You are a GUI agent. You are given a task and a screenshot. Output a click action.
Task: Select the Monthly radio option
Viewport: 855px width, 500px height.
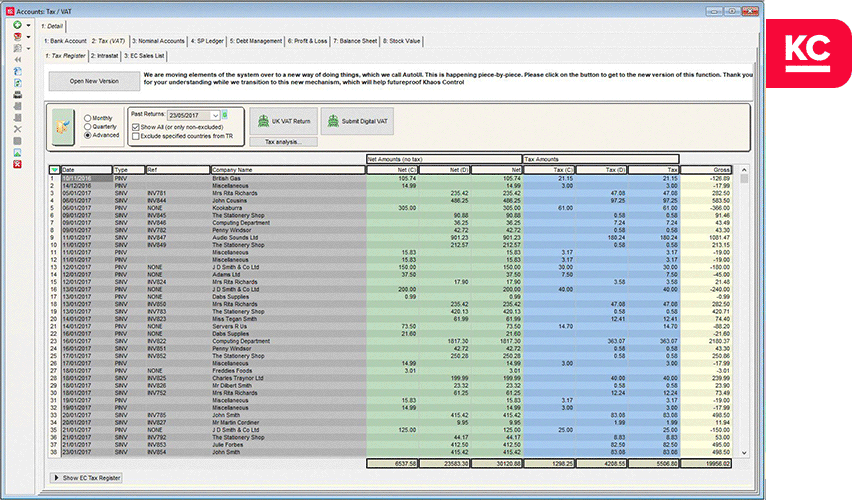[87, 118]
